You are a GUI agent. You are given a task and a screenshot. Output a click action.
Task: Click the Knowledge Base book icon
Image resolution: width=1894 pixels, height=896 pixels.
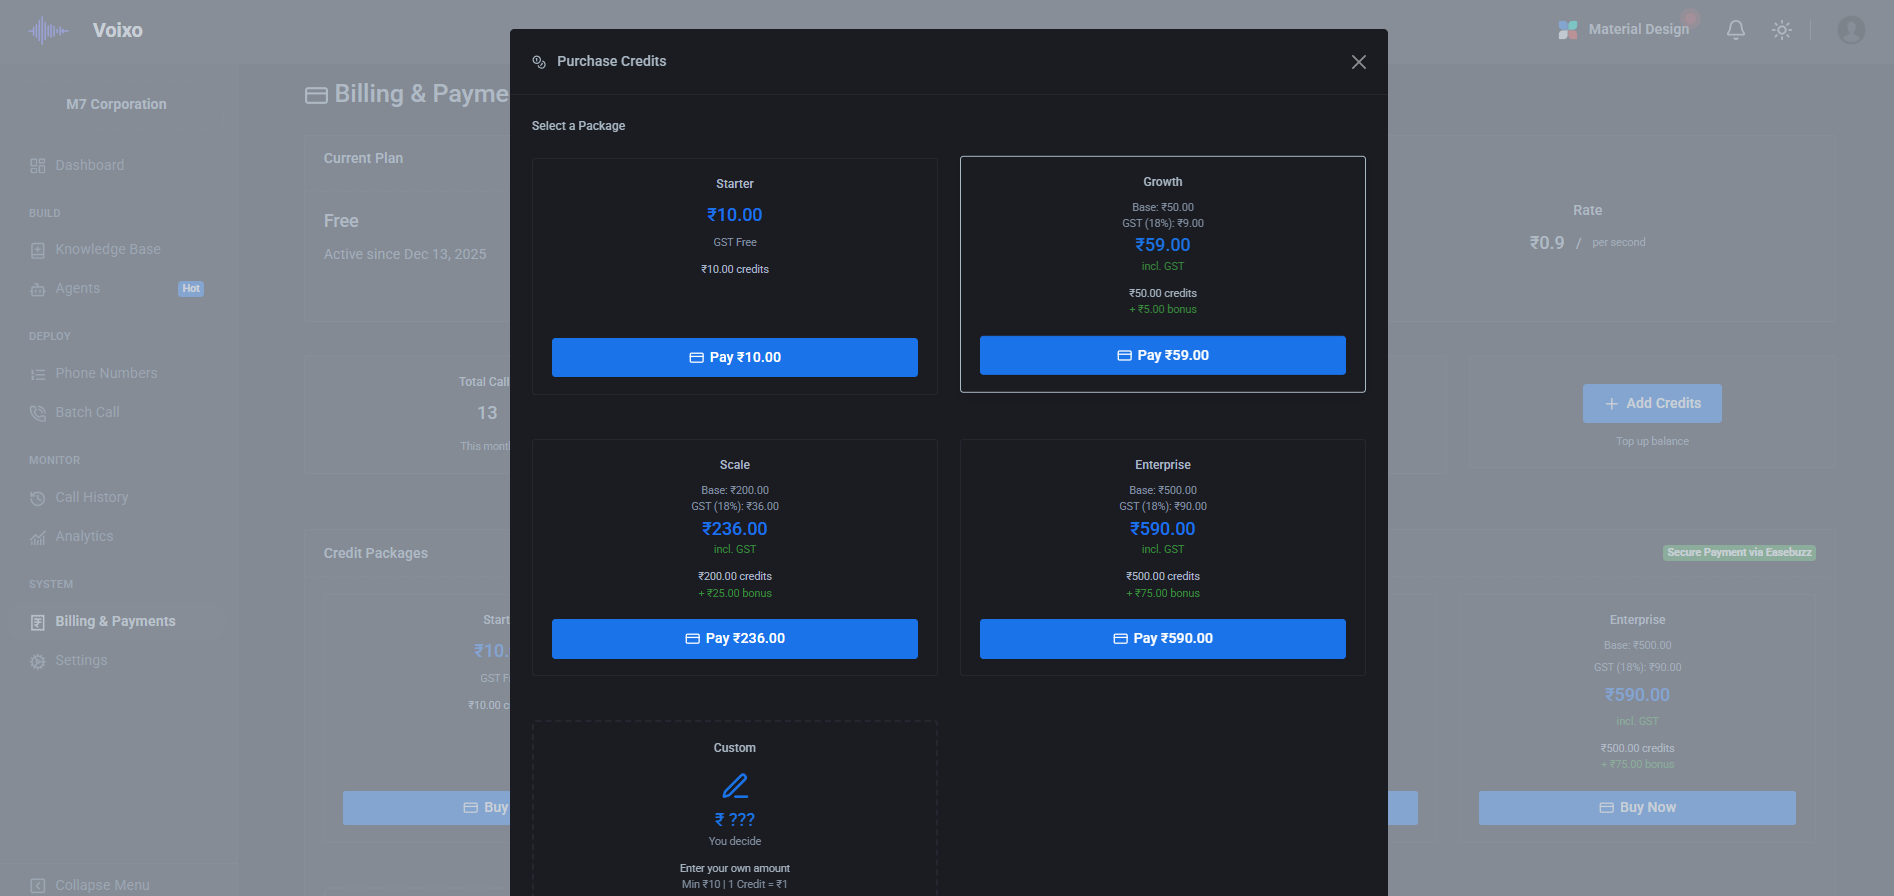pos(38,250)
